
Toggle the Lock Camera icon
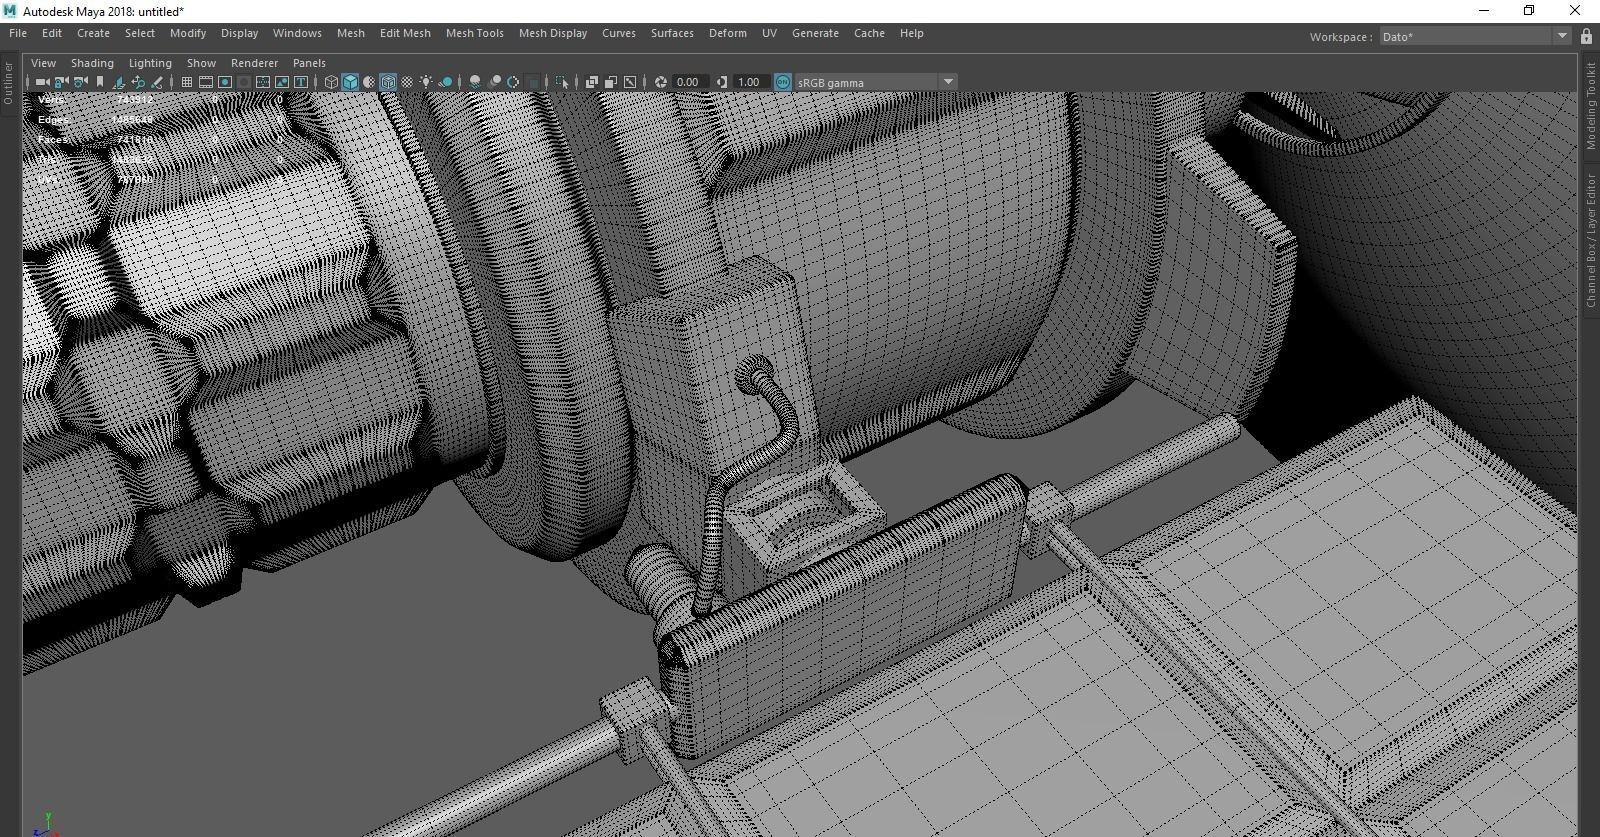point(61,82)
